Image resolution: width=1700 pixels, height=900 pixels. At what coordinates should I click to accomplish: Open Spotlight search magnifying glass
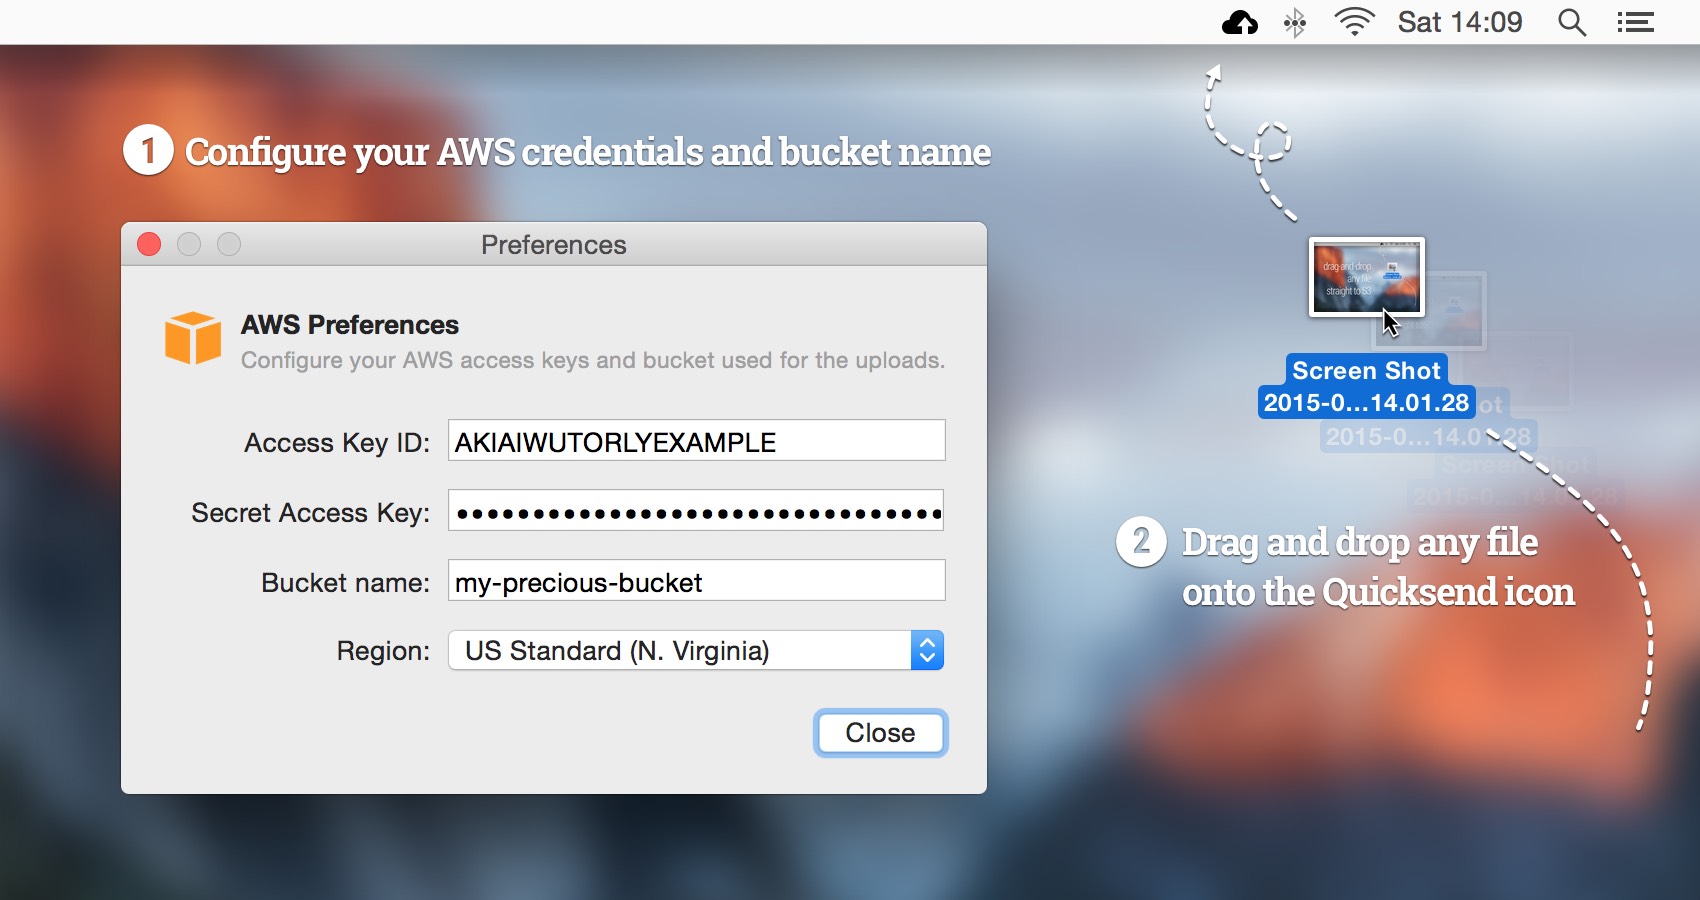tap(1572, 22)
